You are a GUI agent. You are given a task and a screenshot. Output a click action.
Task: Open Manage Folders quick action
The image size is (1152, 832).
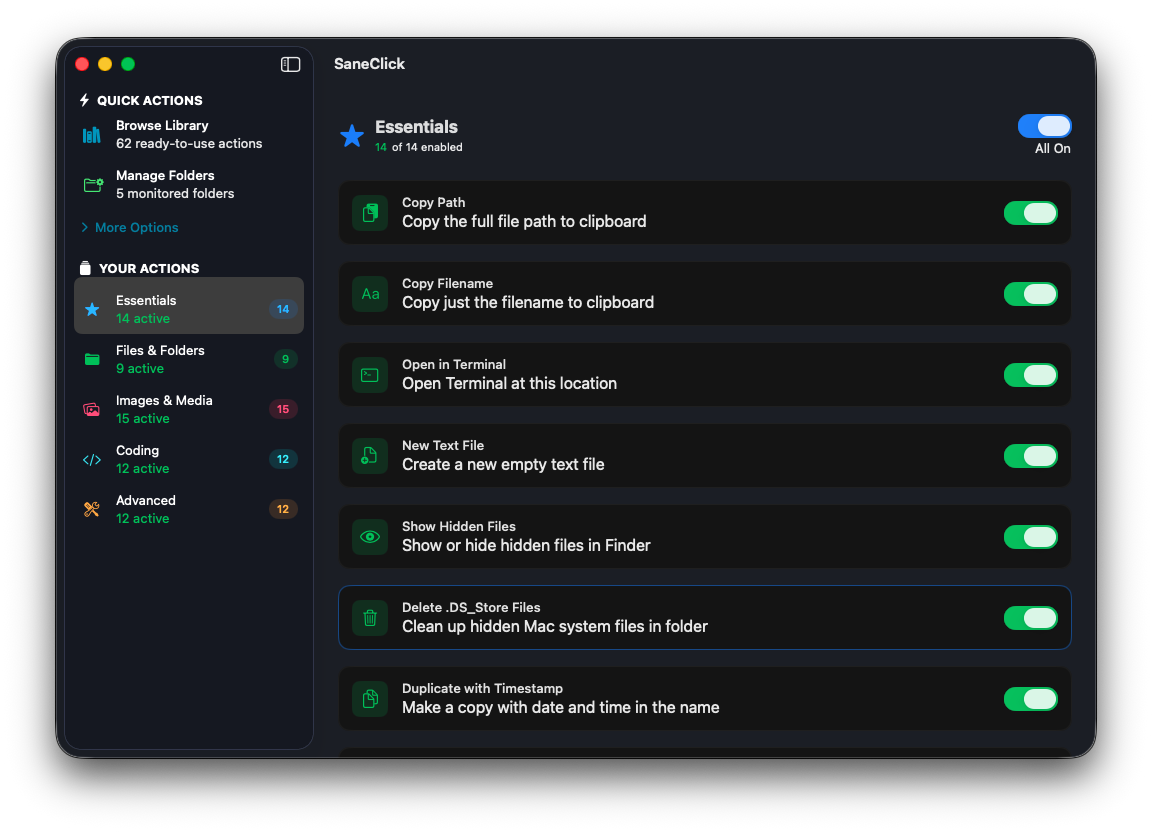coord(189,184)
